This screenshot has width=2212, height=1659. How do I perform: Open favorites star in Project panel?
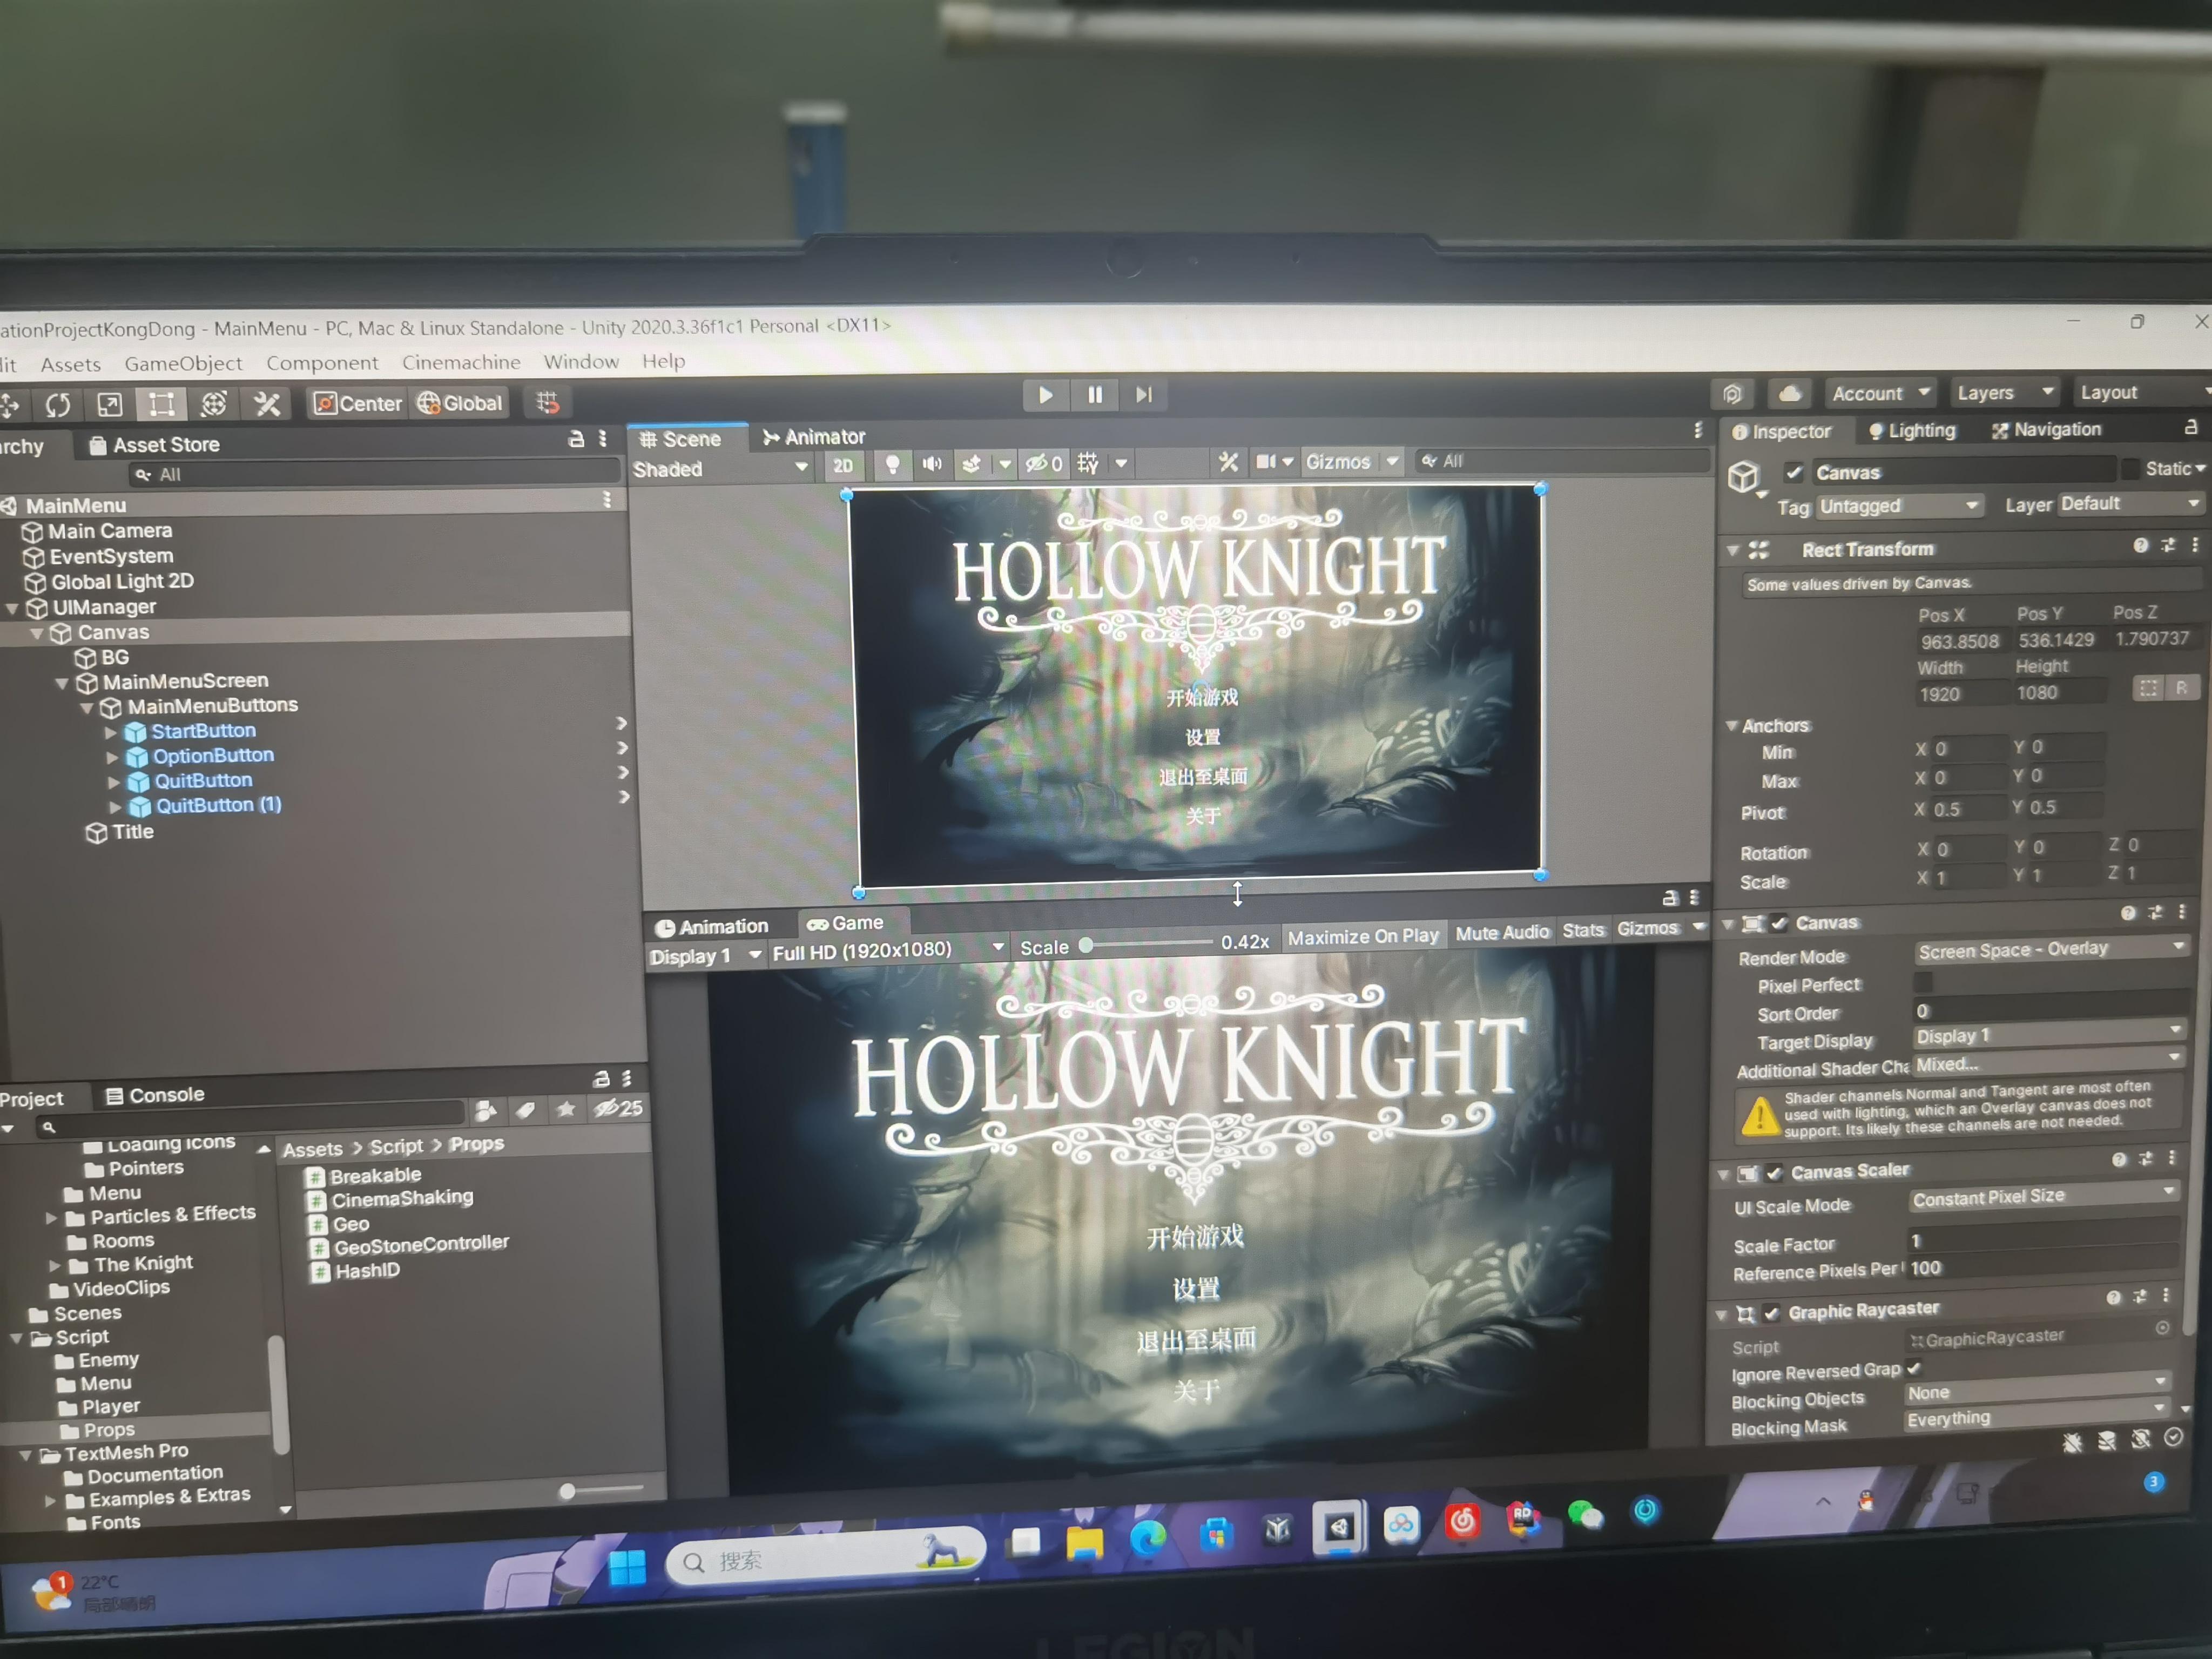pos(566,1109)
